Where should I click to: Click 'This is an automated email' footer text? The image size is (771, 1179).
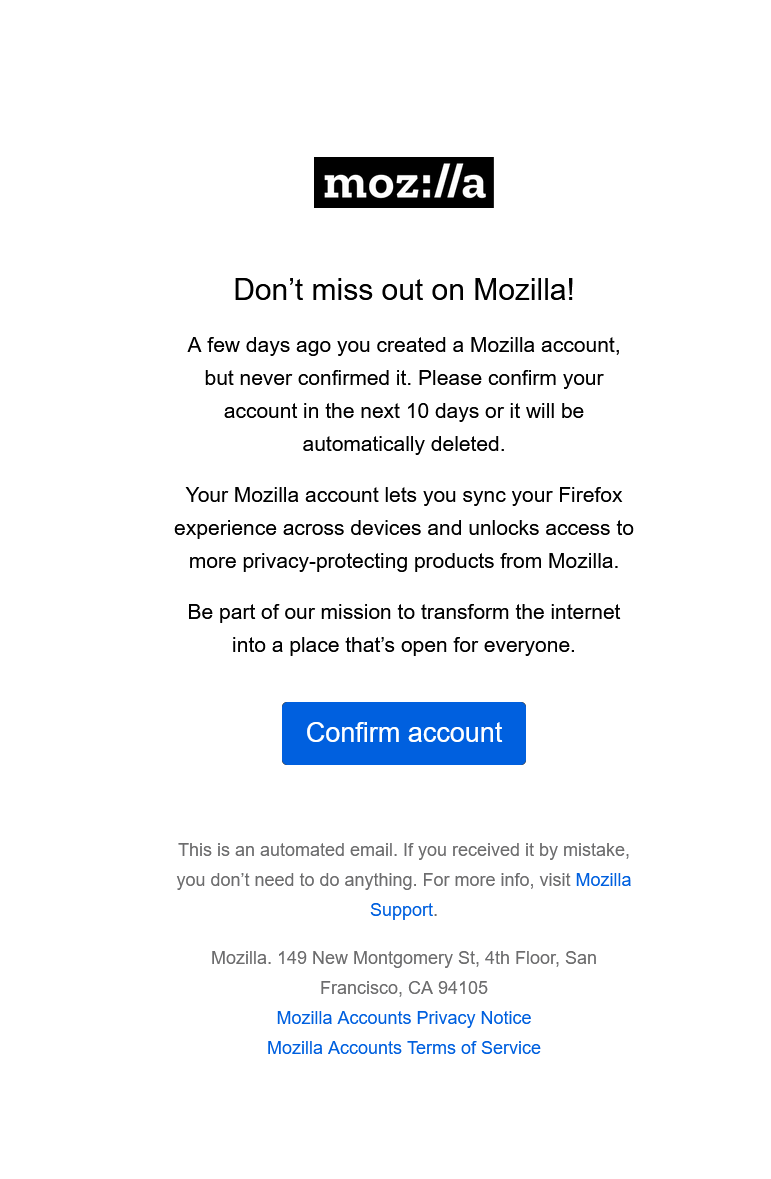click(x=403, y=850)
